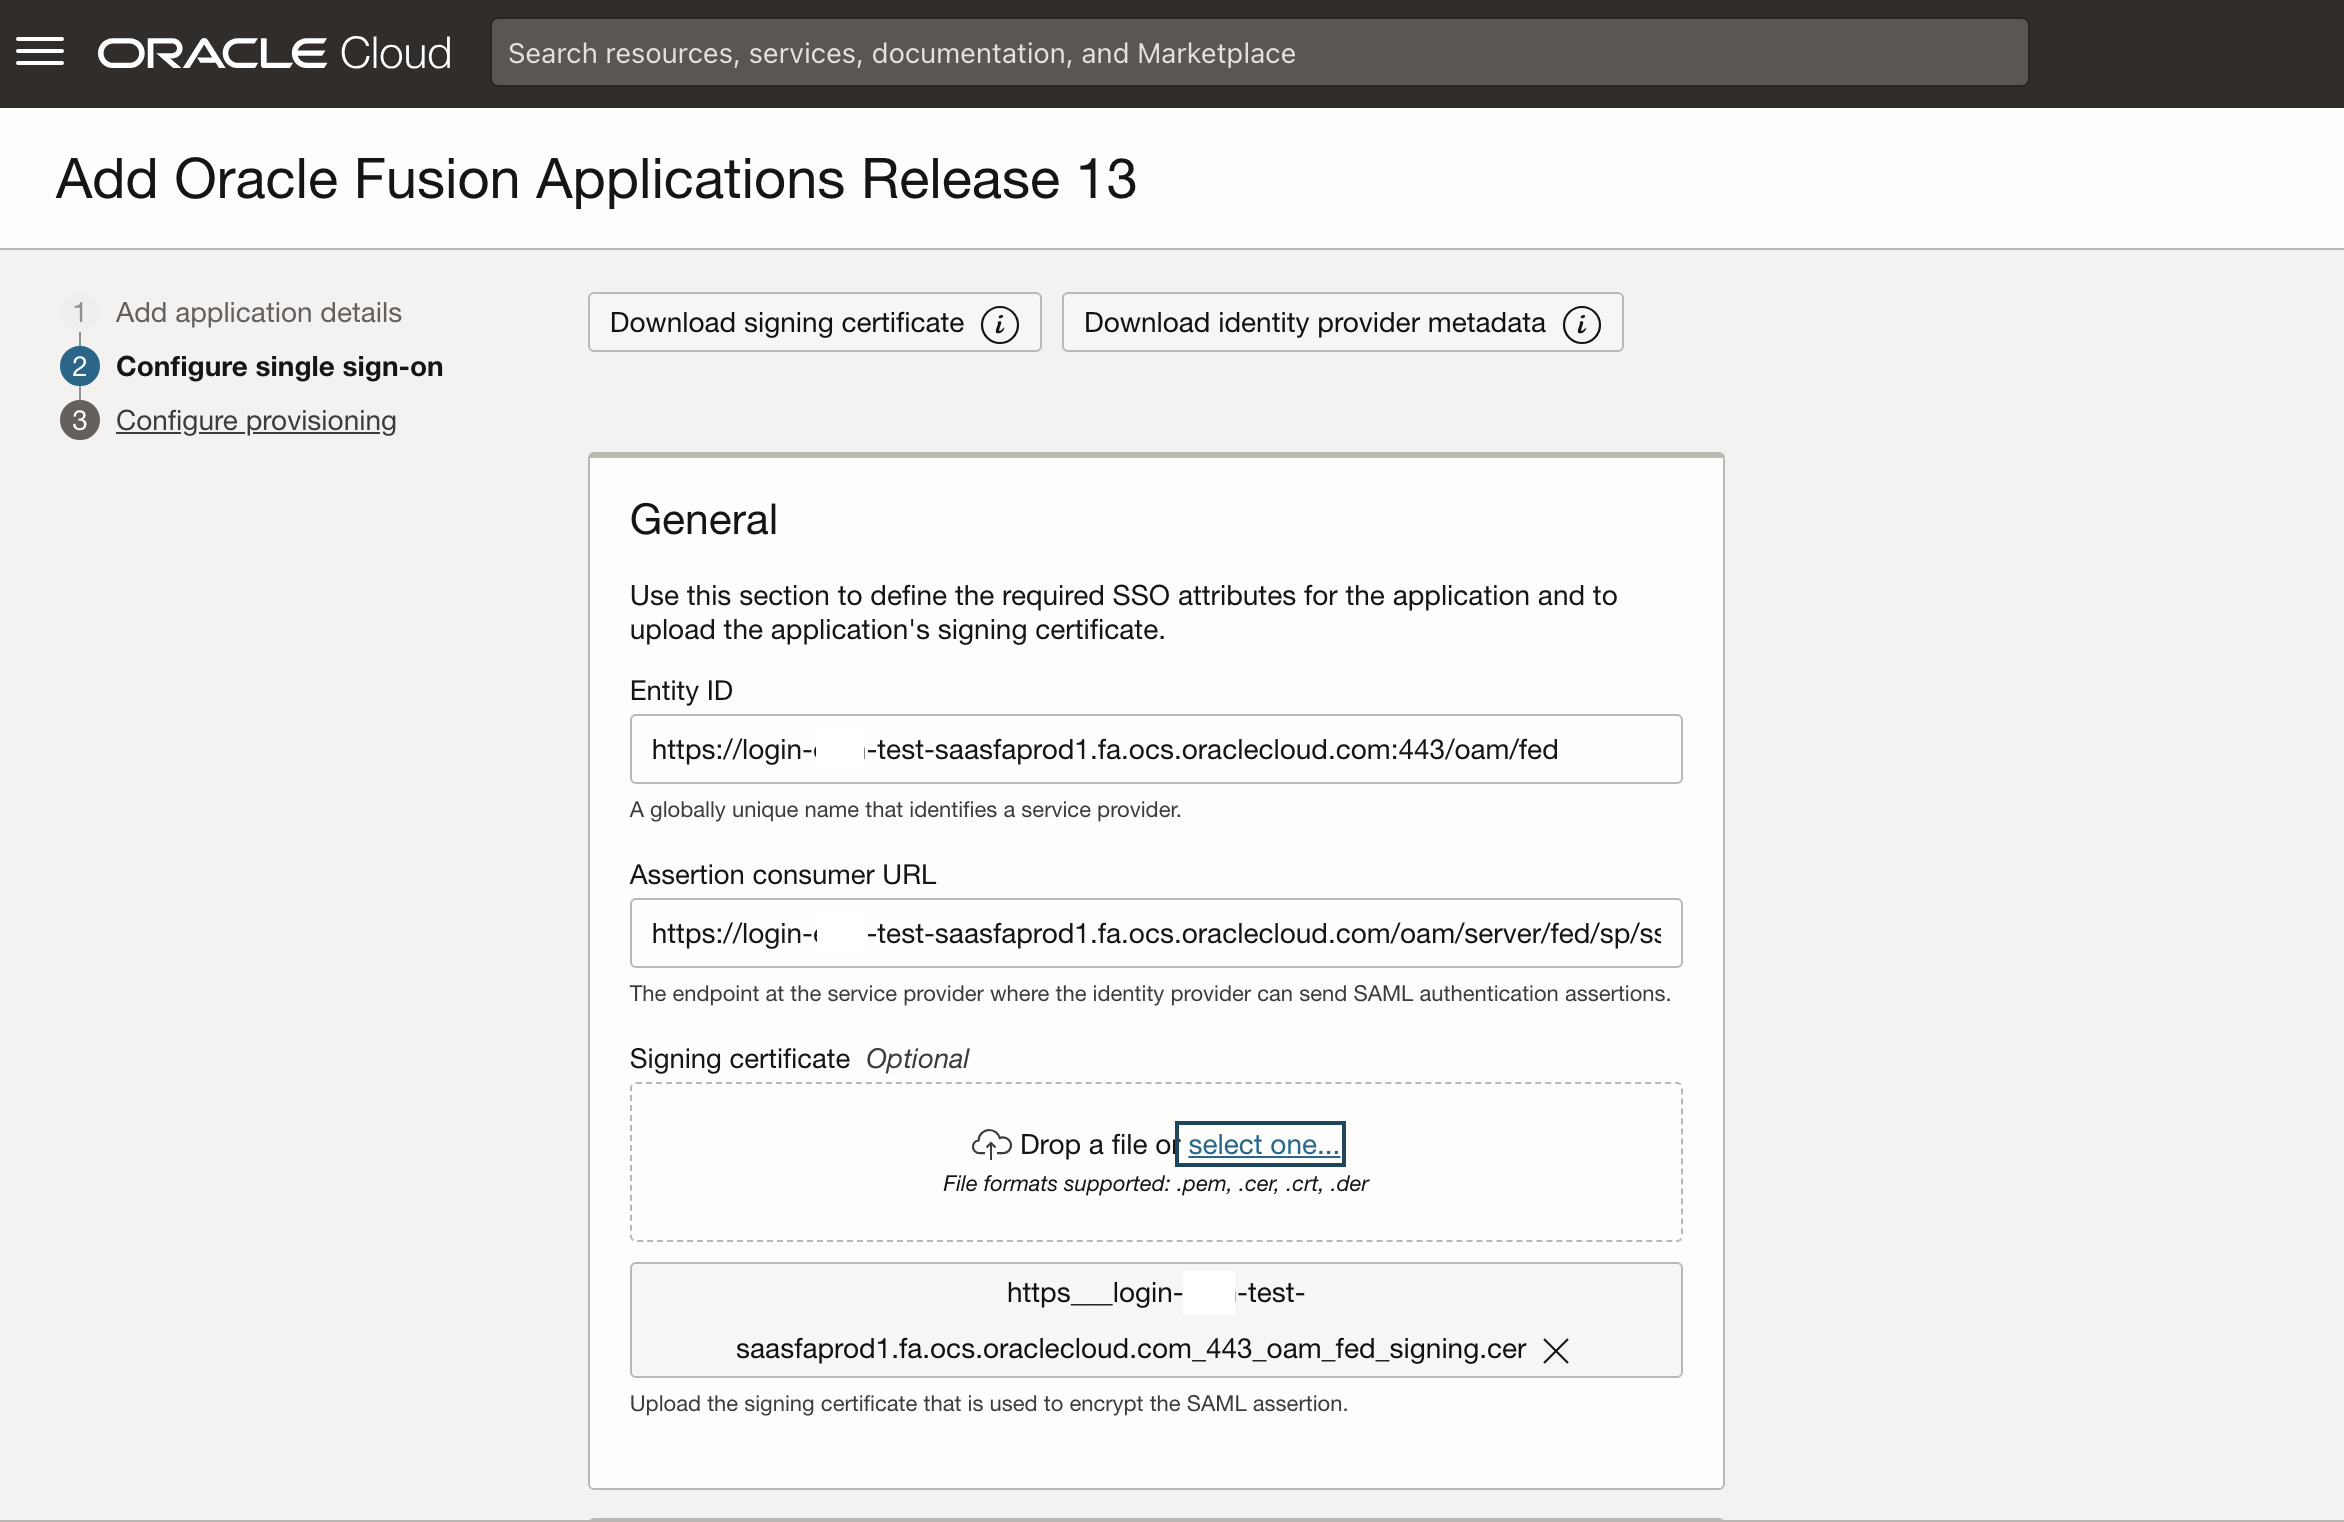Open the Configure provisioning step link
The width and height of the screenshot is (2344, 1522).
coord(256,421)
